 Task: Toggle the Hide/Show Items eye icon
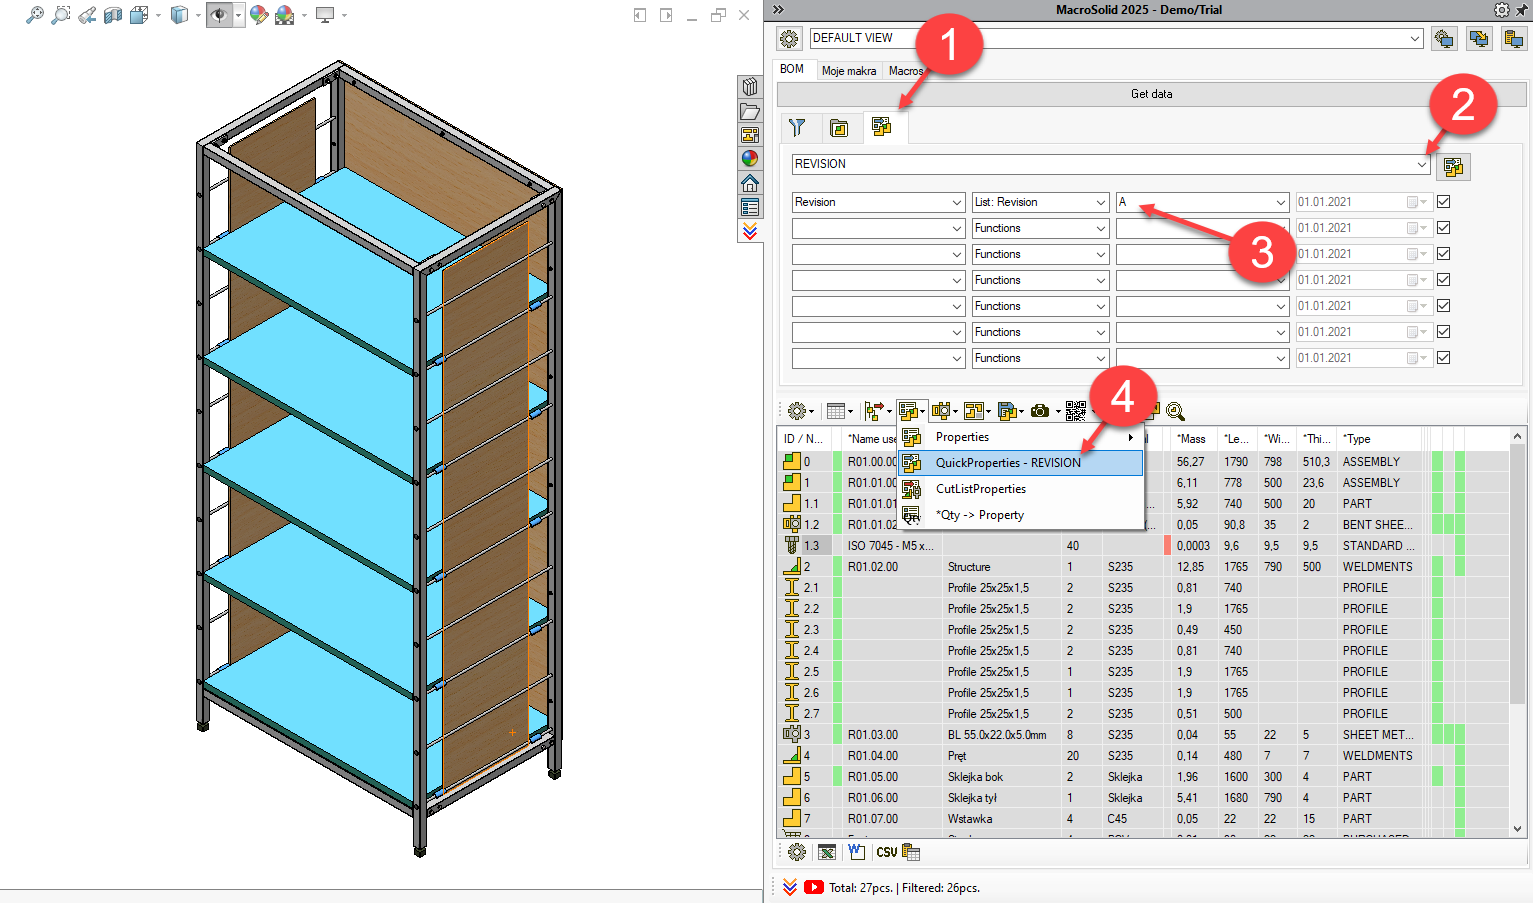[x=219, y=15]
